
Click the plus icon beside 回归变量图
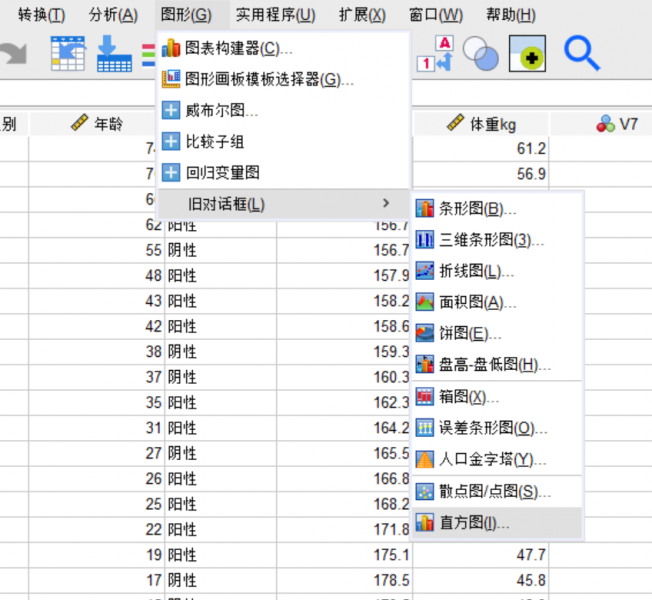[x=171, y=173]
